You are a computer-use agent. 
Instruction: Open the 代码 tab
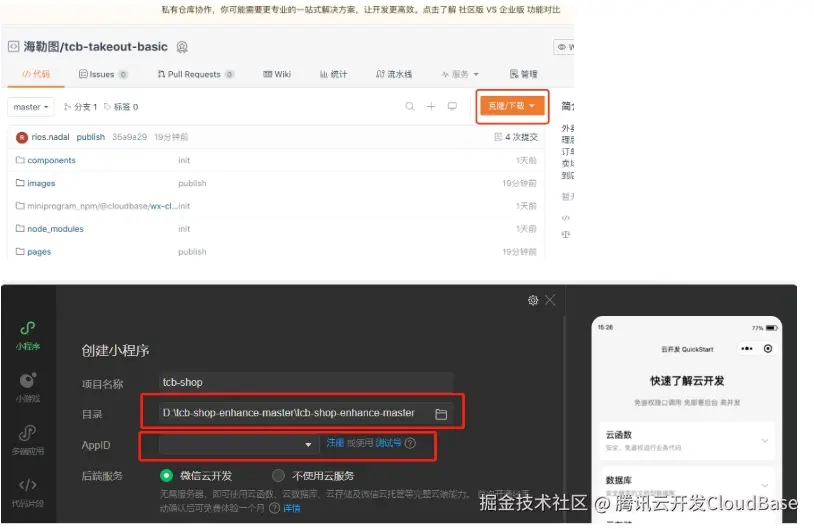(x=36, y=74)
